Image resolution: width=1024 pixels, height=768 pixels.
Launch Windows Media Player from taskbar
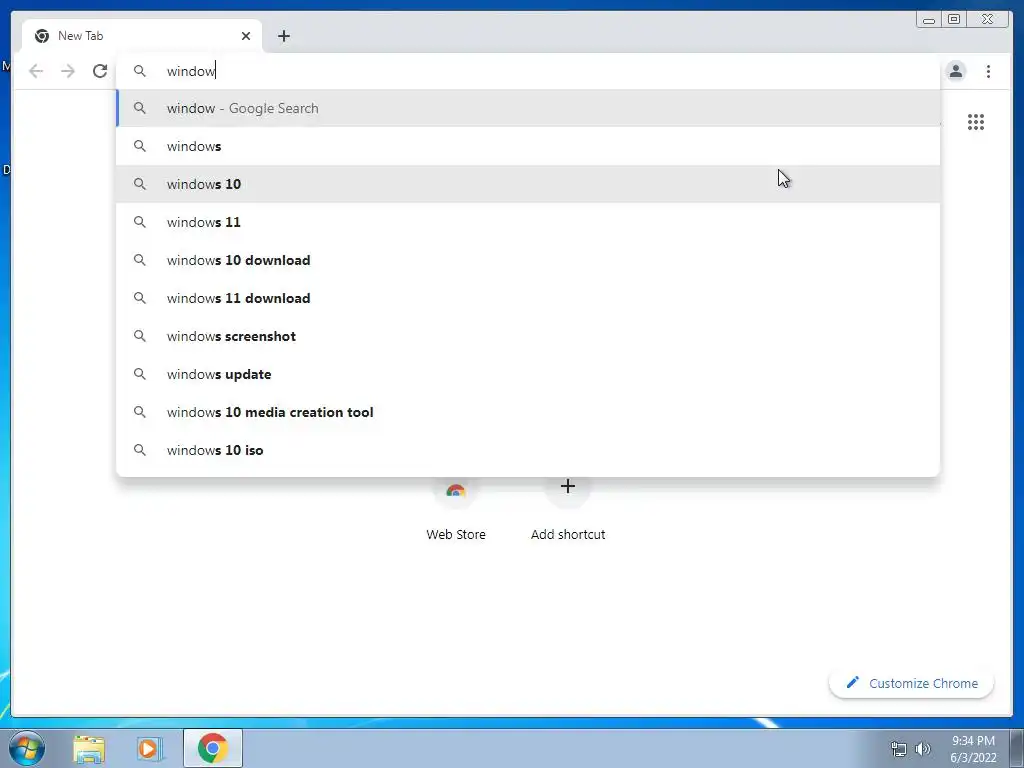149,749
